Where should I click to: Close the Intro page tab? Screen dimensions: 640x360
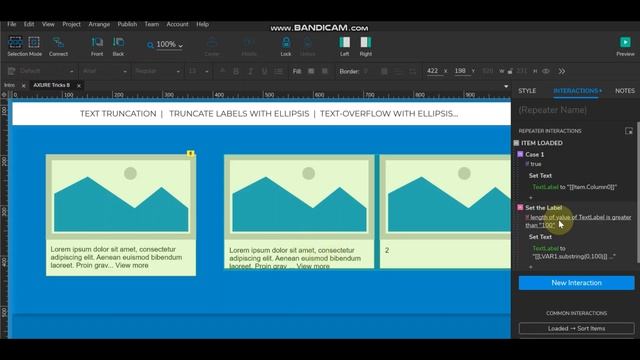point(23,85)
